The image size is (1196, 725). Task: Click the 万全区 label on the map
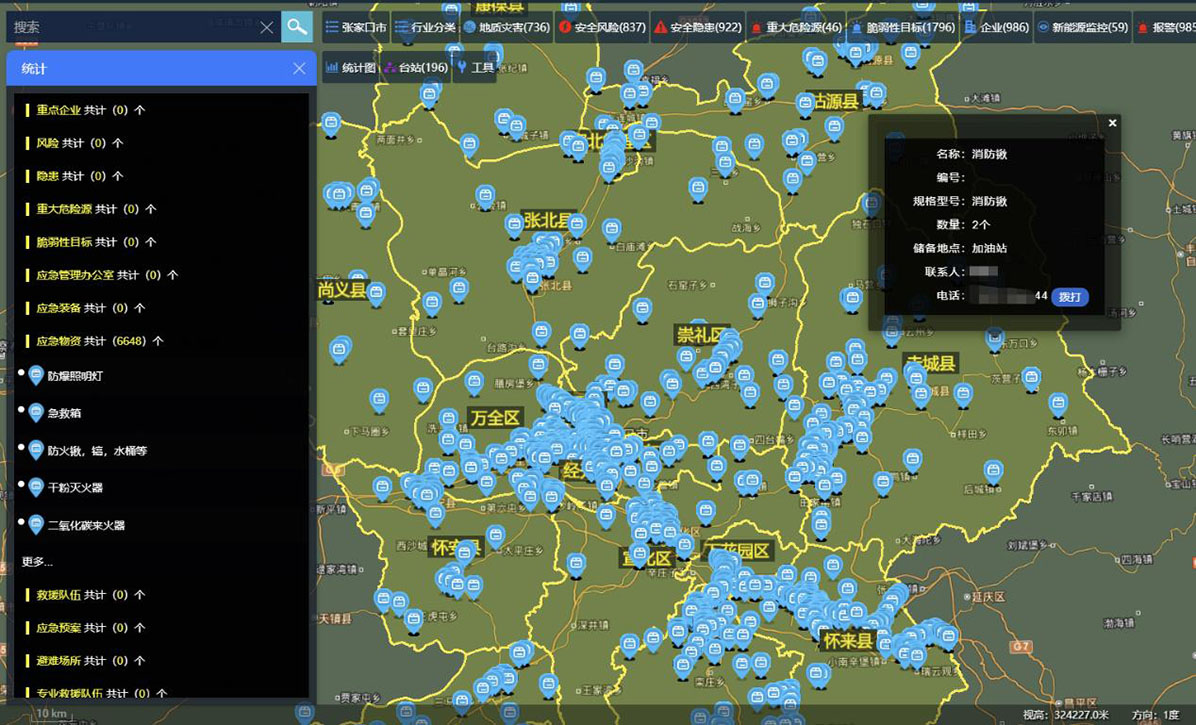[x=495, y=418]
